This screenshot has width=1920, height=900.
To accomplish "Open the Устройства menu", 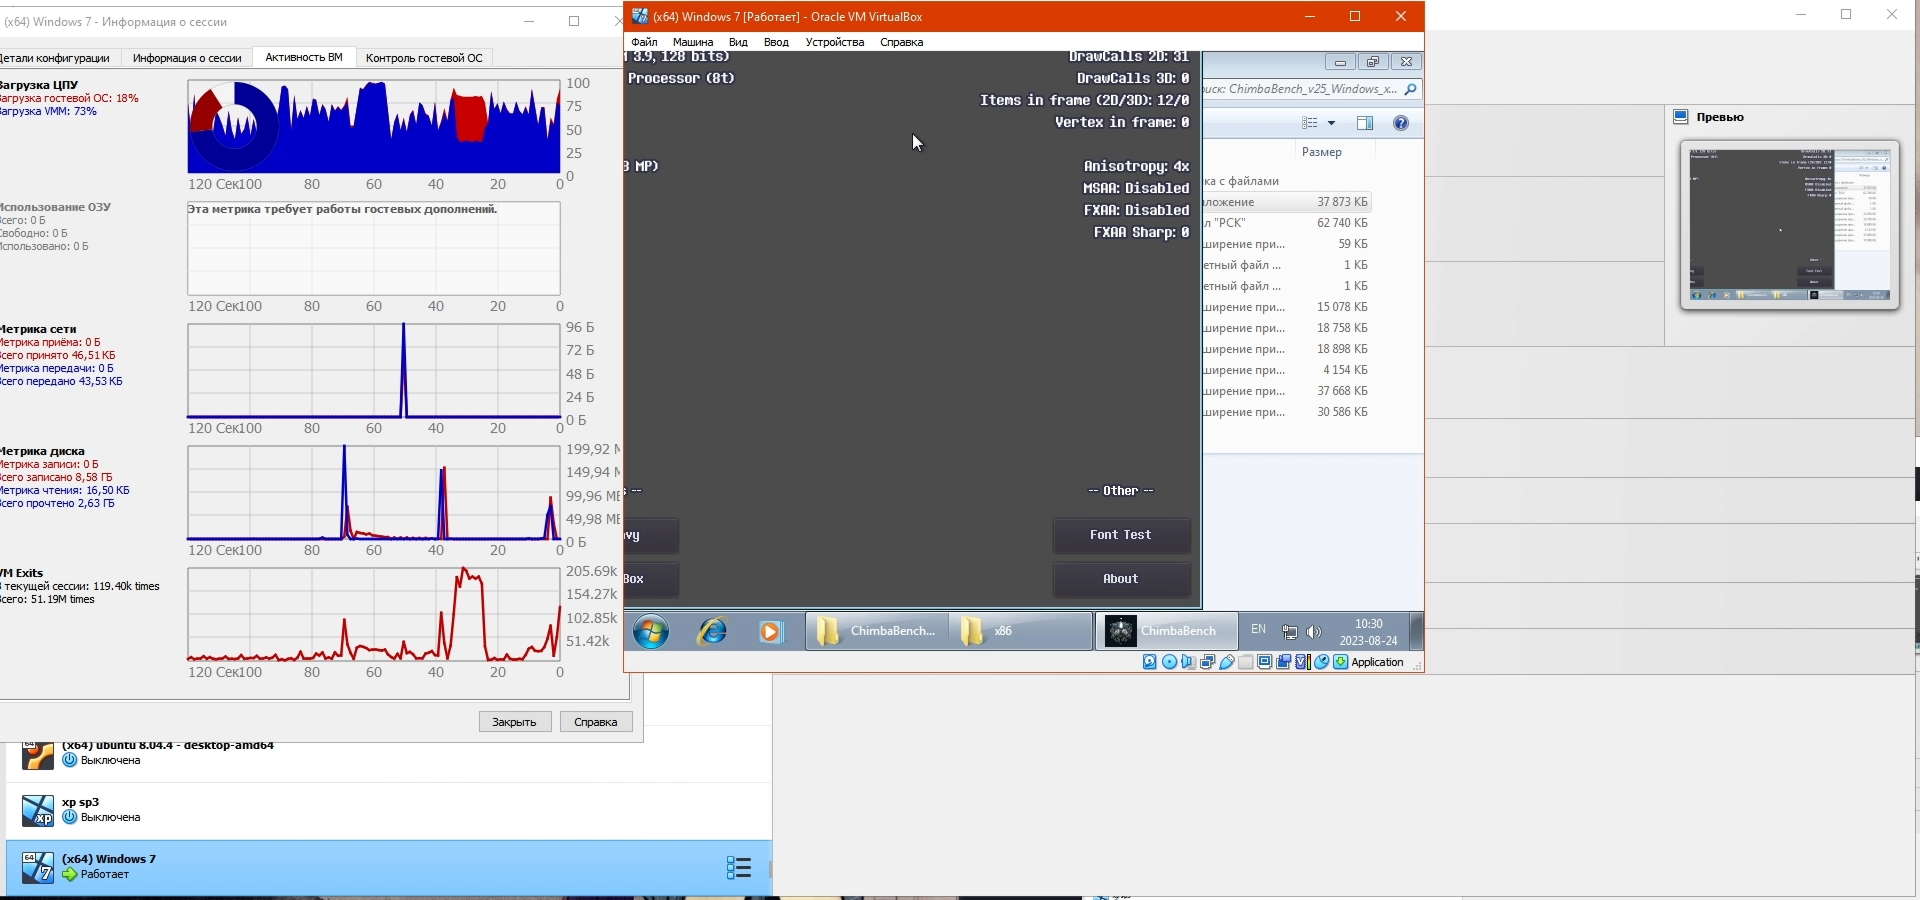I will point(834,42).
